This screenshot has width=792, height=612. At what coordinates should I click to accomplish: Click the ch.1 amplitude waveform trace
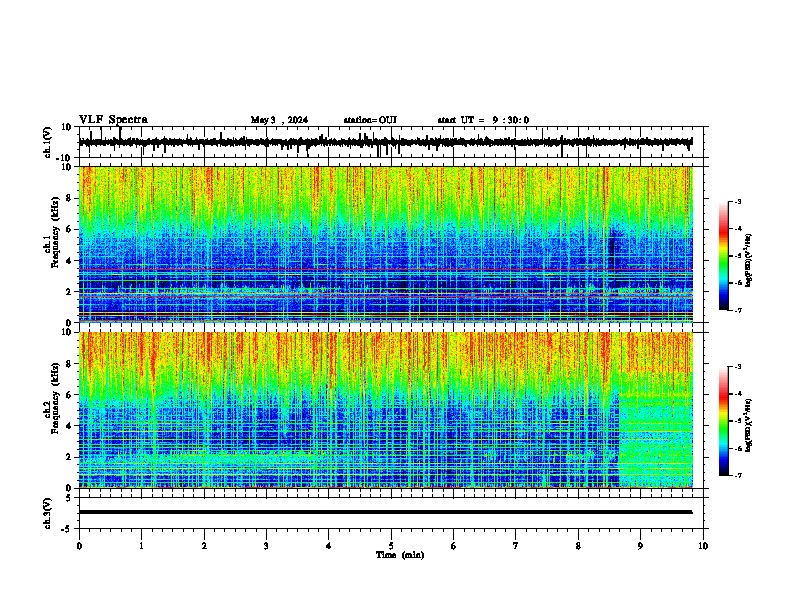pos(385,142)
